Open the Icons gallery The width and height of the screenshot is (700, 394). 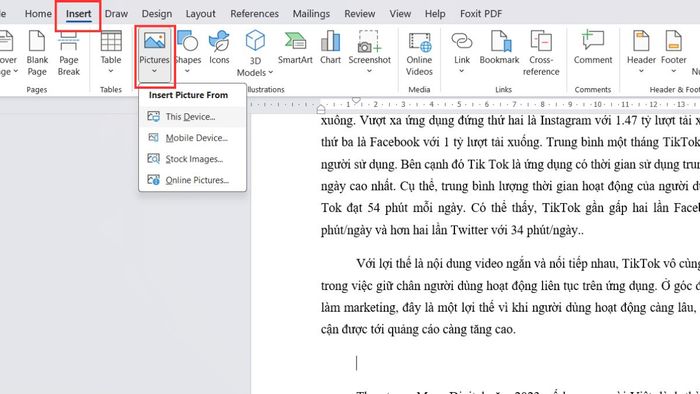coord(219,46)
